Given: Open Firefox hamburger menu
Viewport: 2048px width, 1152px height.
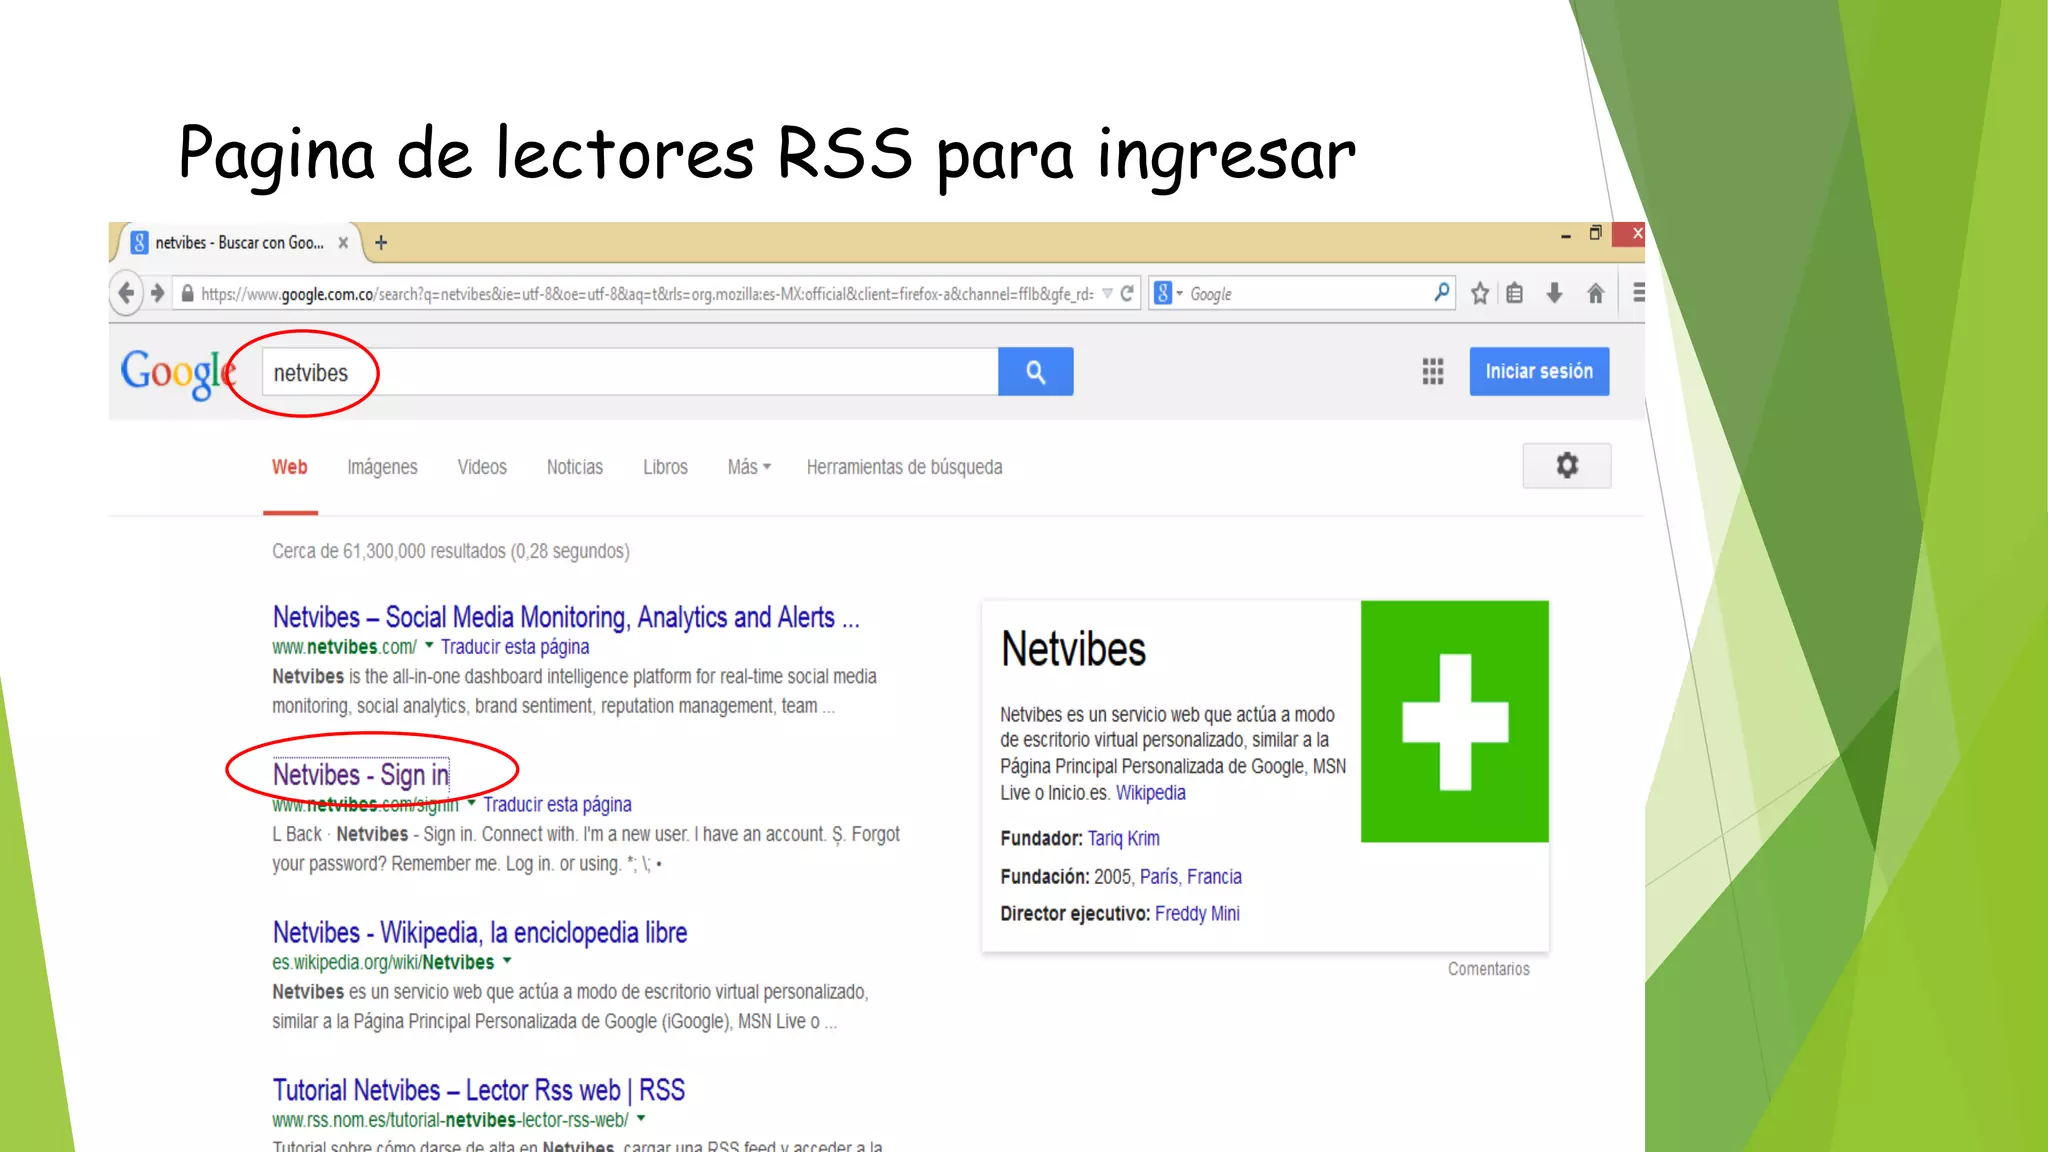Looking at the screenshot, I should tap(1637, 293).
